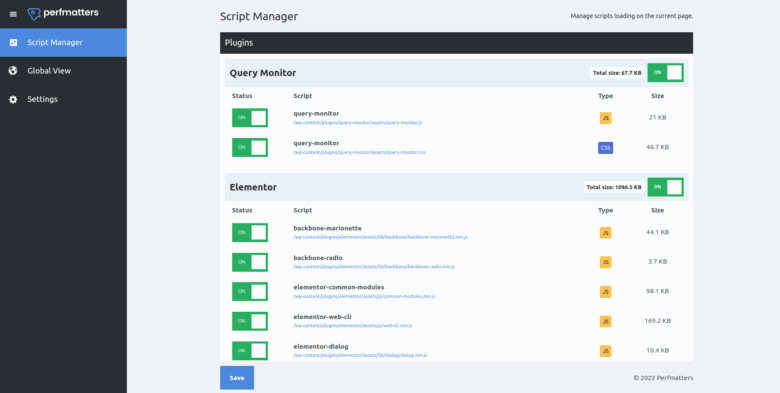Open common-modules.min.js path link
Image resolution: width=780 pixels, height=393 pixels.
pyautogui.click(x=364, y=296)
